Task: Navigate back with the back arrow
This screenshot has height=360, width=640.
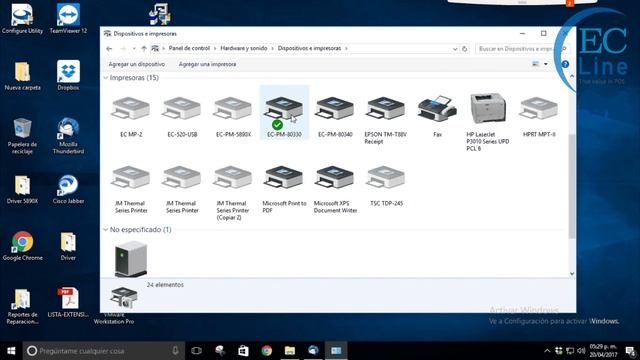Action: click(x=109, y=49)
